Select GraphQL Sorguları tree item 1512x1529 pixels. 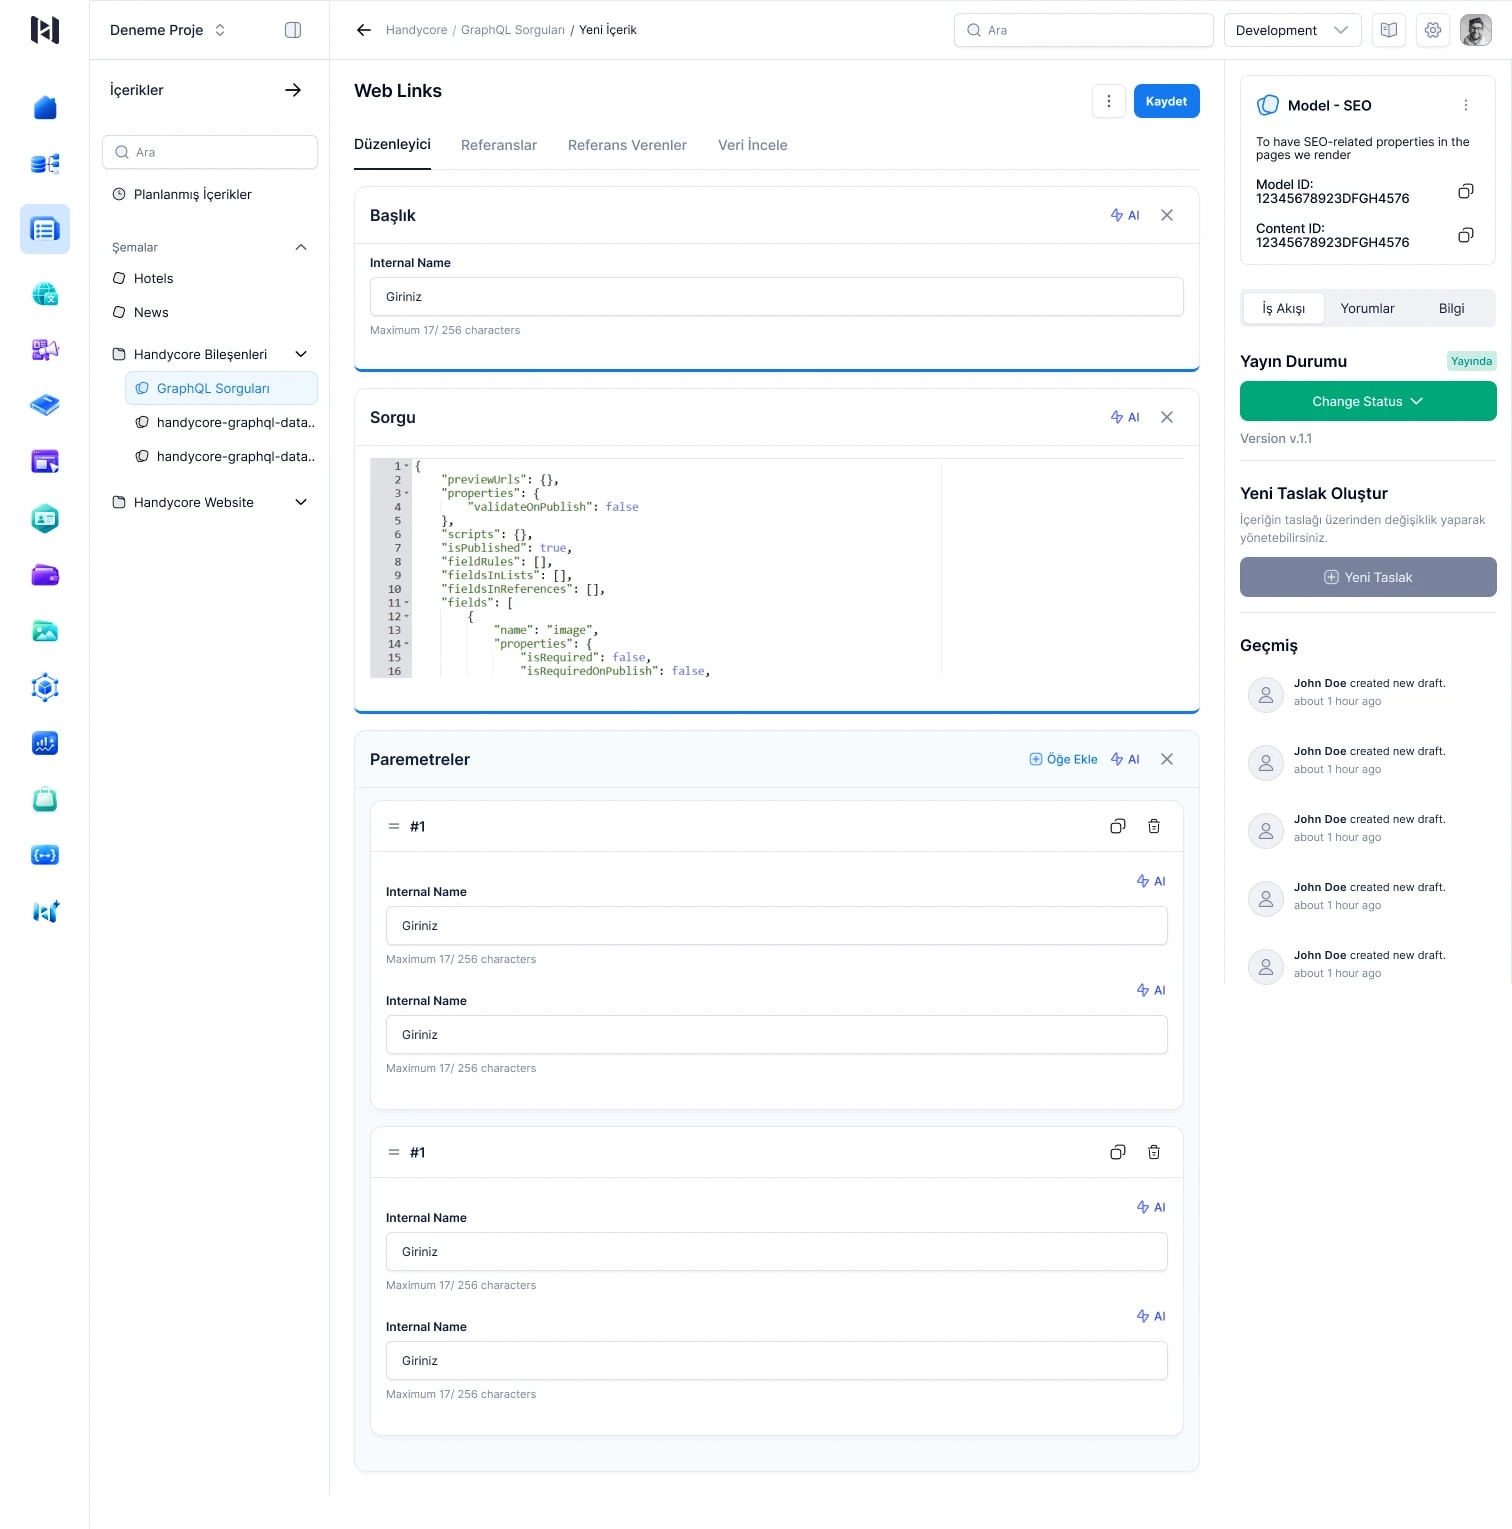[221, 388]
